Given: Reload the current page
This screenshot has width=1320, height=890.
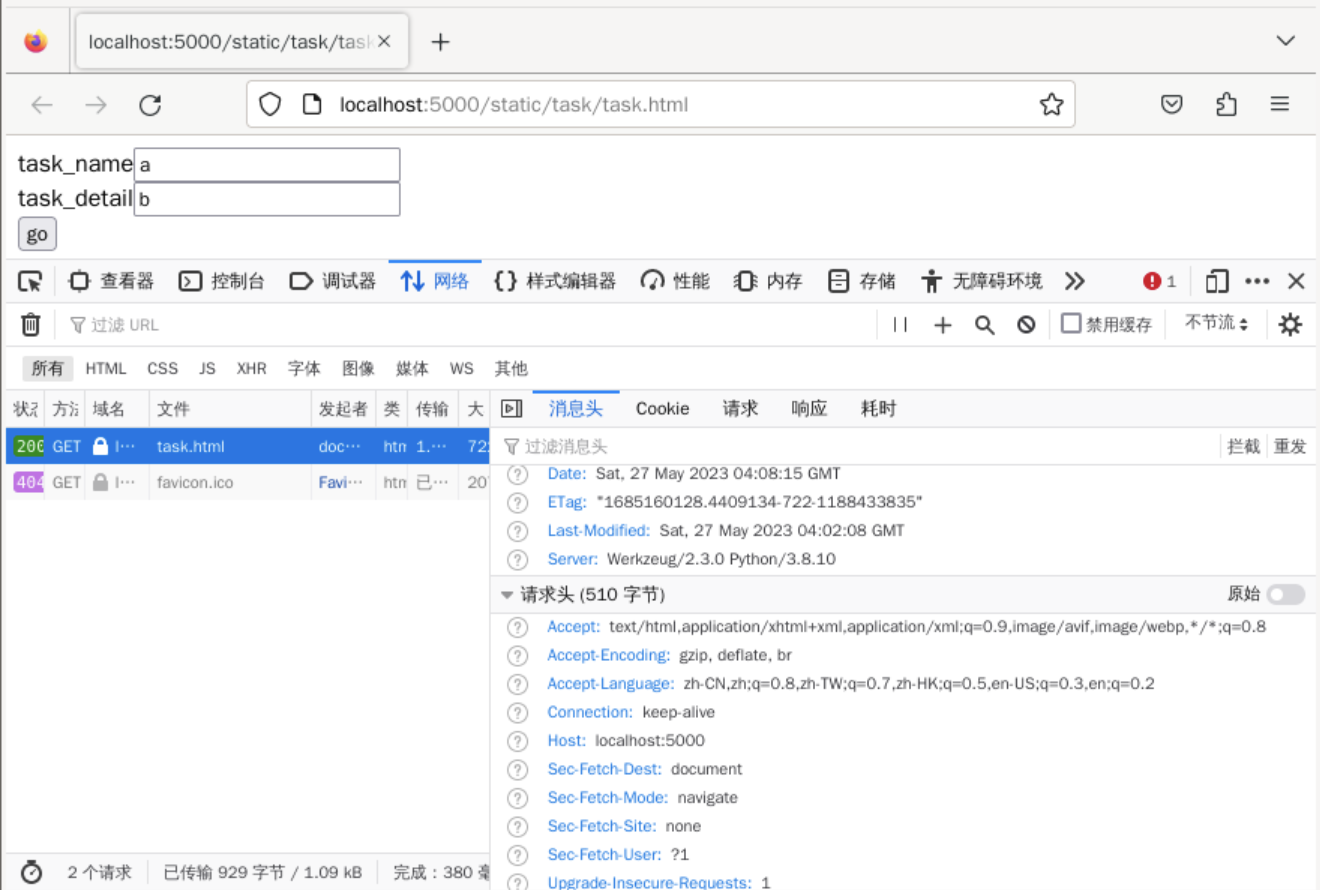Looking at the screenshot, I should pyautogui.click(x=150, y=105).
